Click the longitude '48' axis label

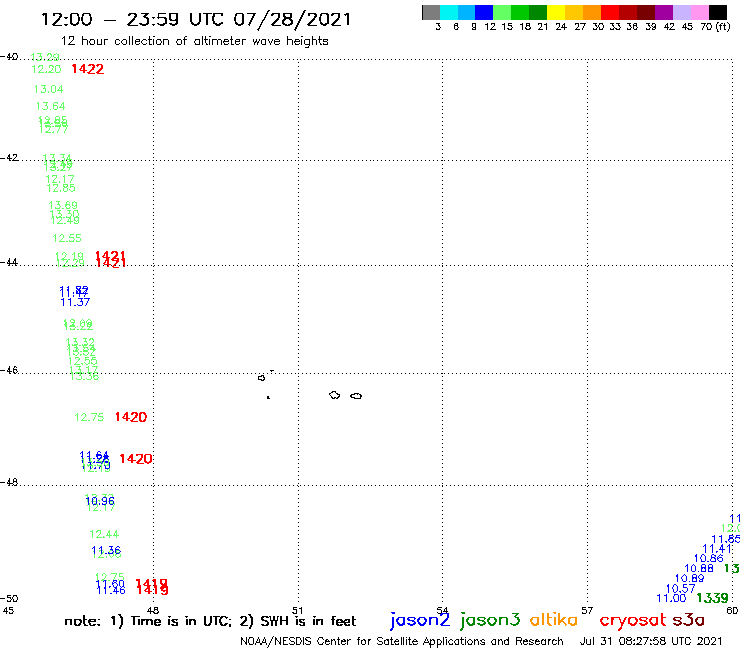[153, 611]
